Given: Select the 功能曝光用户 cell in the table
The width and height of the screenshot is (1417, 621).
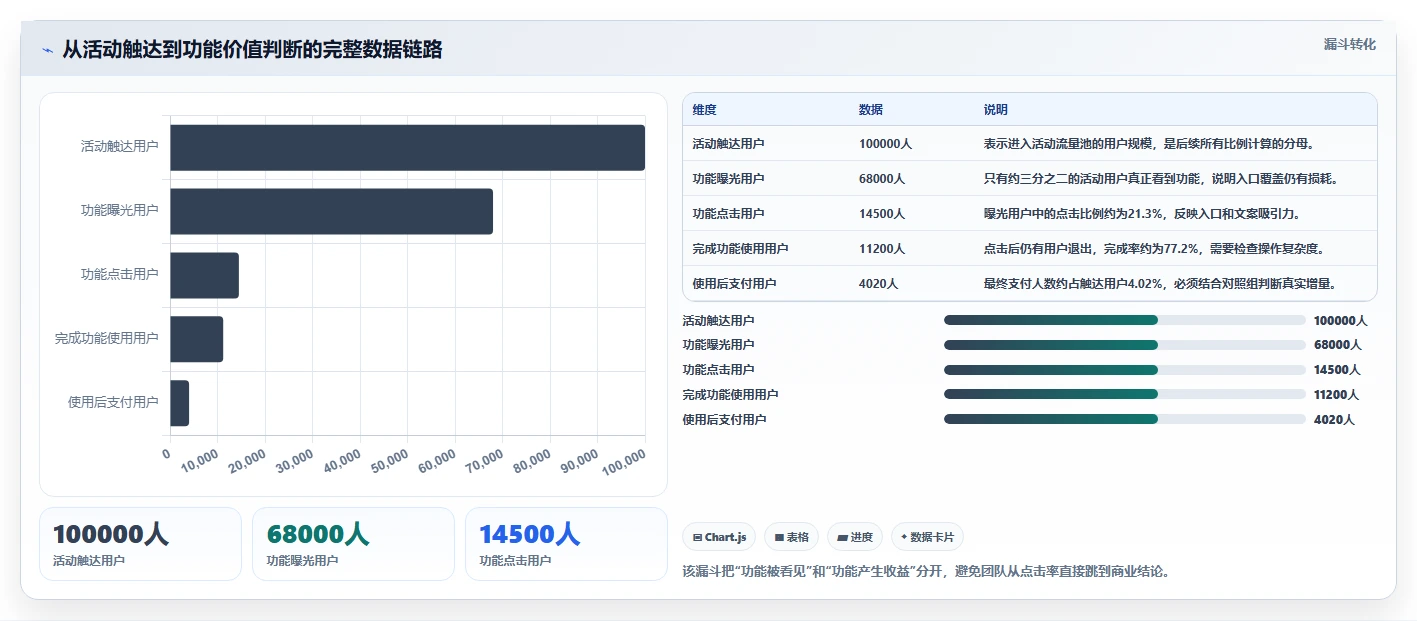Looking at the screenshot, I should tap(728, 179).
